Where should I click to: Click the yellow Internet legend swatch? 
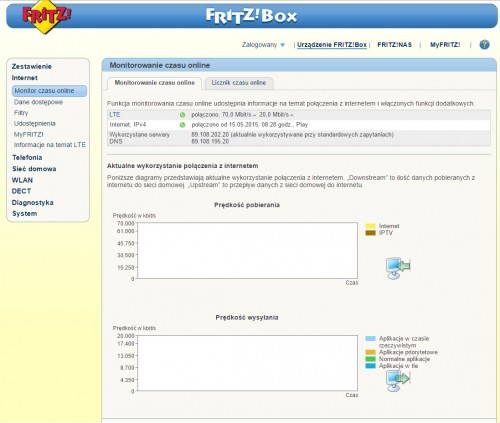371,226
